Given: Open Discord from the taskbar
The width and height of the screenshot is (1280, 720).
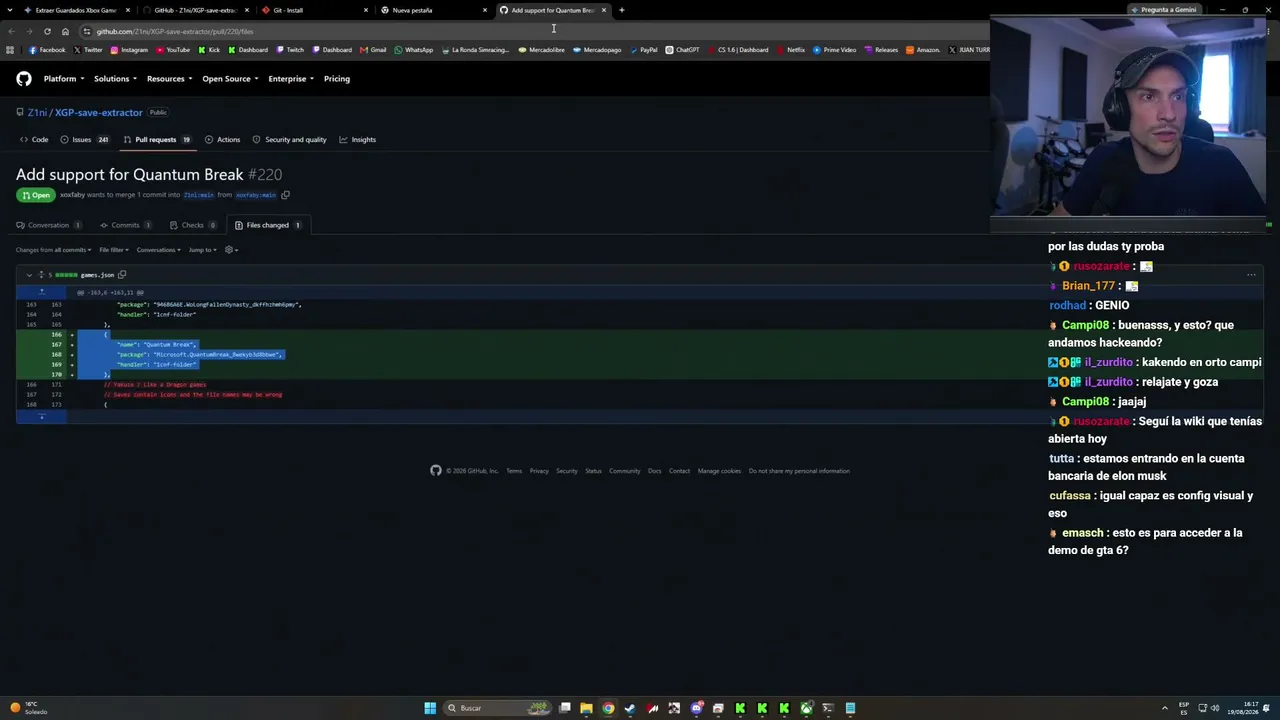Looking at the screenshot, I should 697,708.
